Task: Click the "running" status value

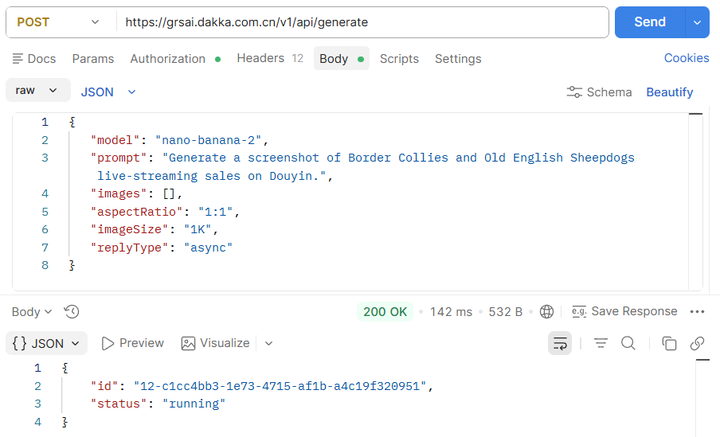Action: pos(193,403)
